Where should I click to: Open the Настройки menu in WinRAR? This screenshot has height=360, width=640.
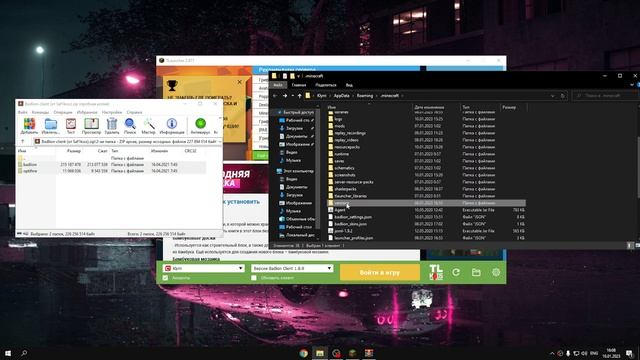pyautogui.click(x=112, y=112)
